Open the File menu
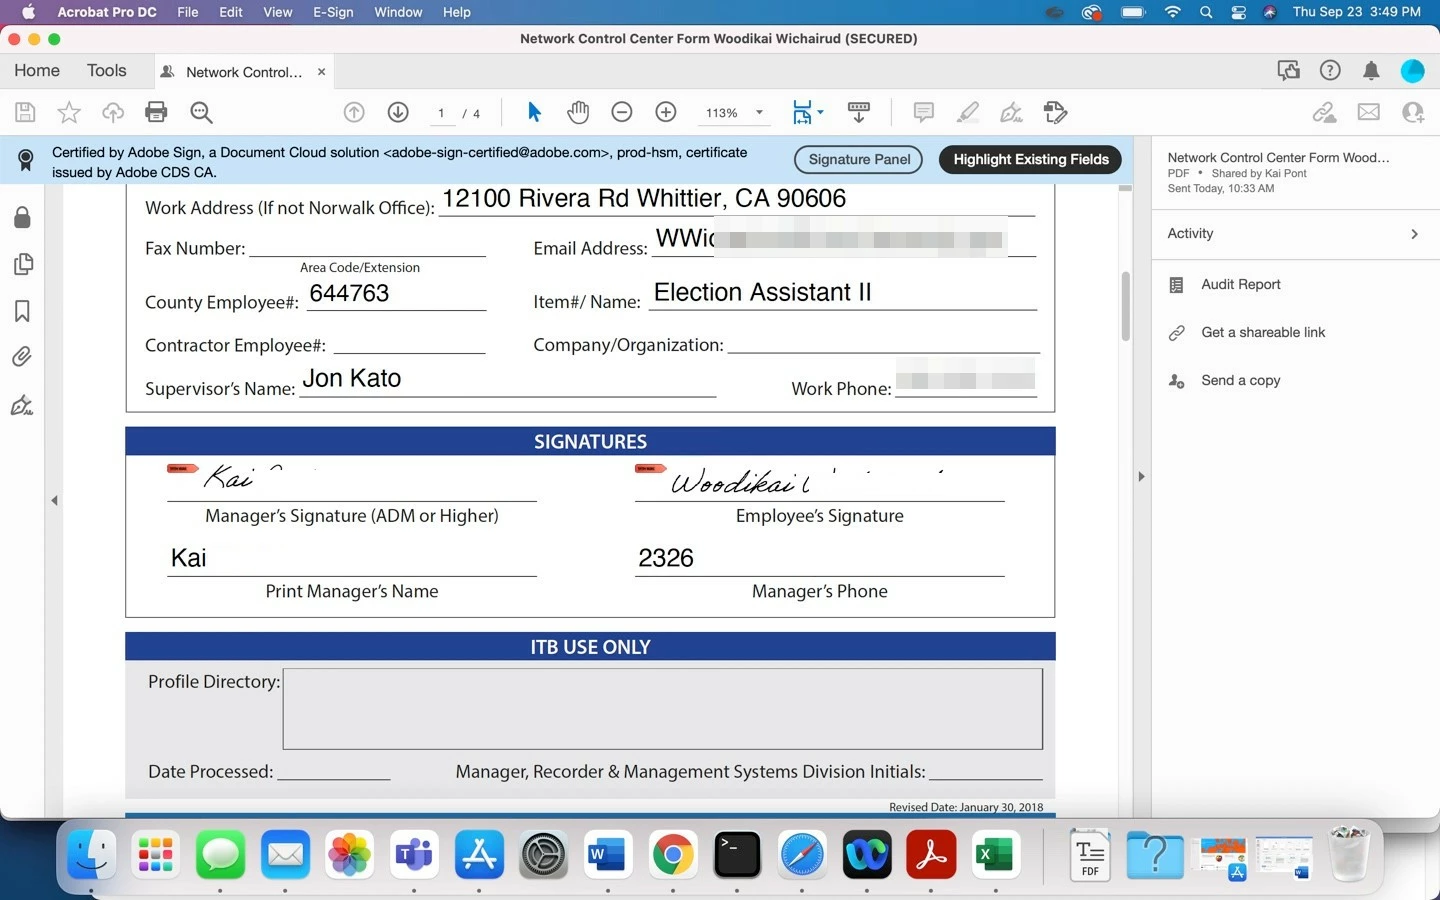 tap(187, 12)
